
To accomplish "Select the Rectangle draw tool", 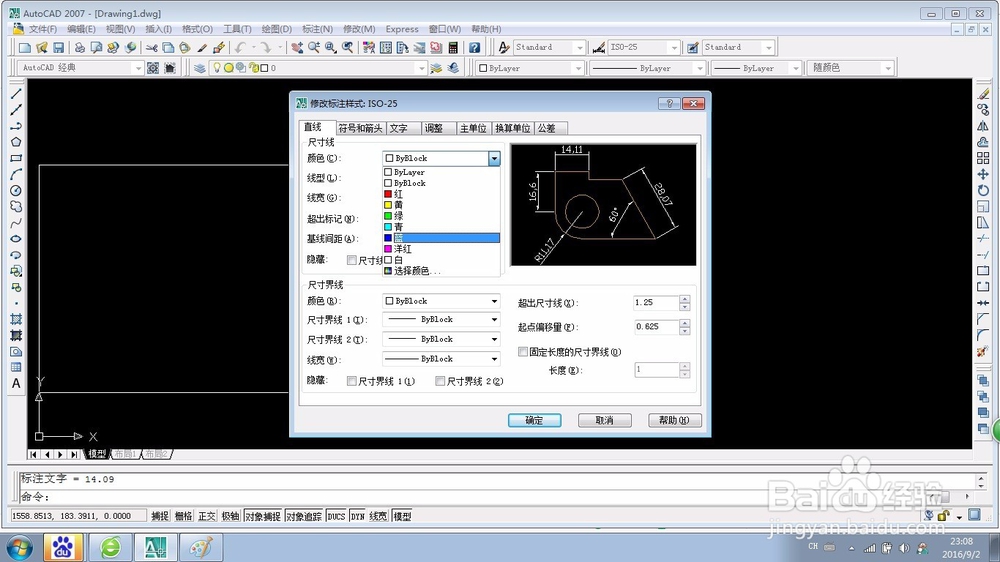I will [16, 158].
